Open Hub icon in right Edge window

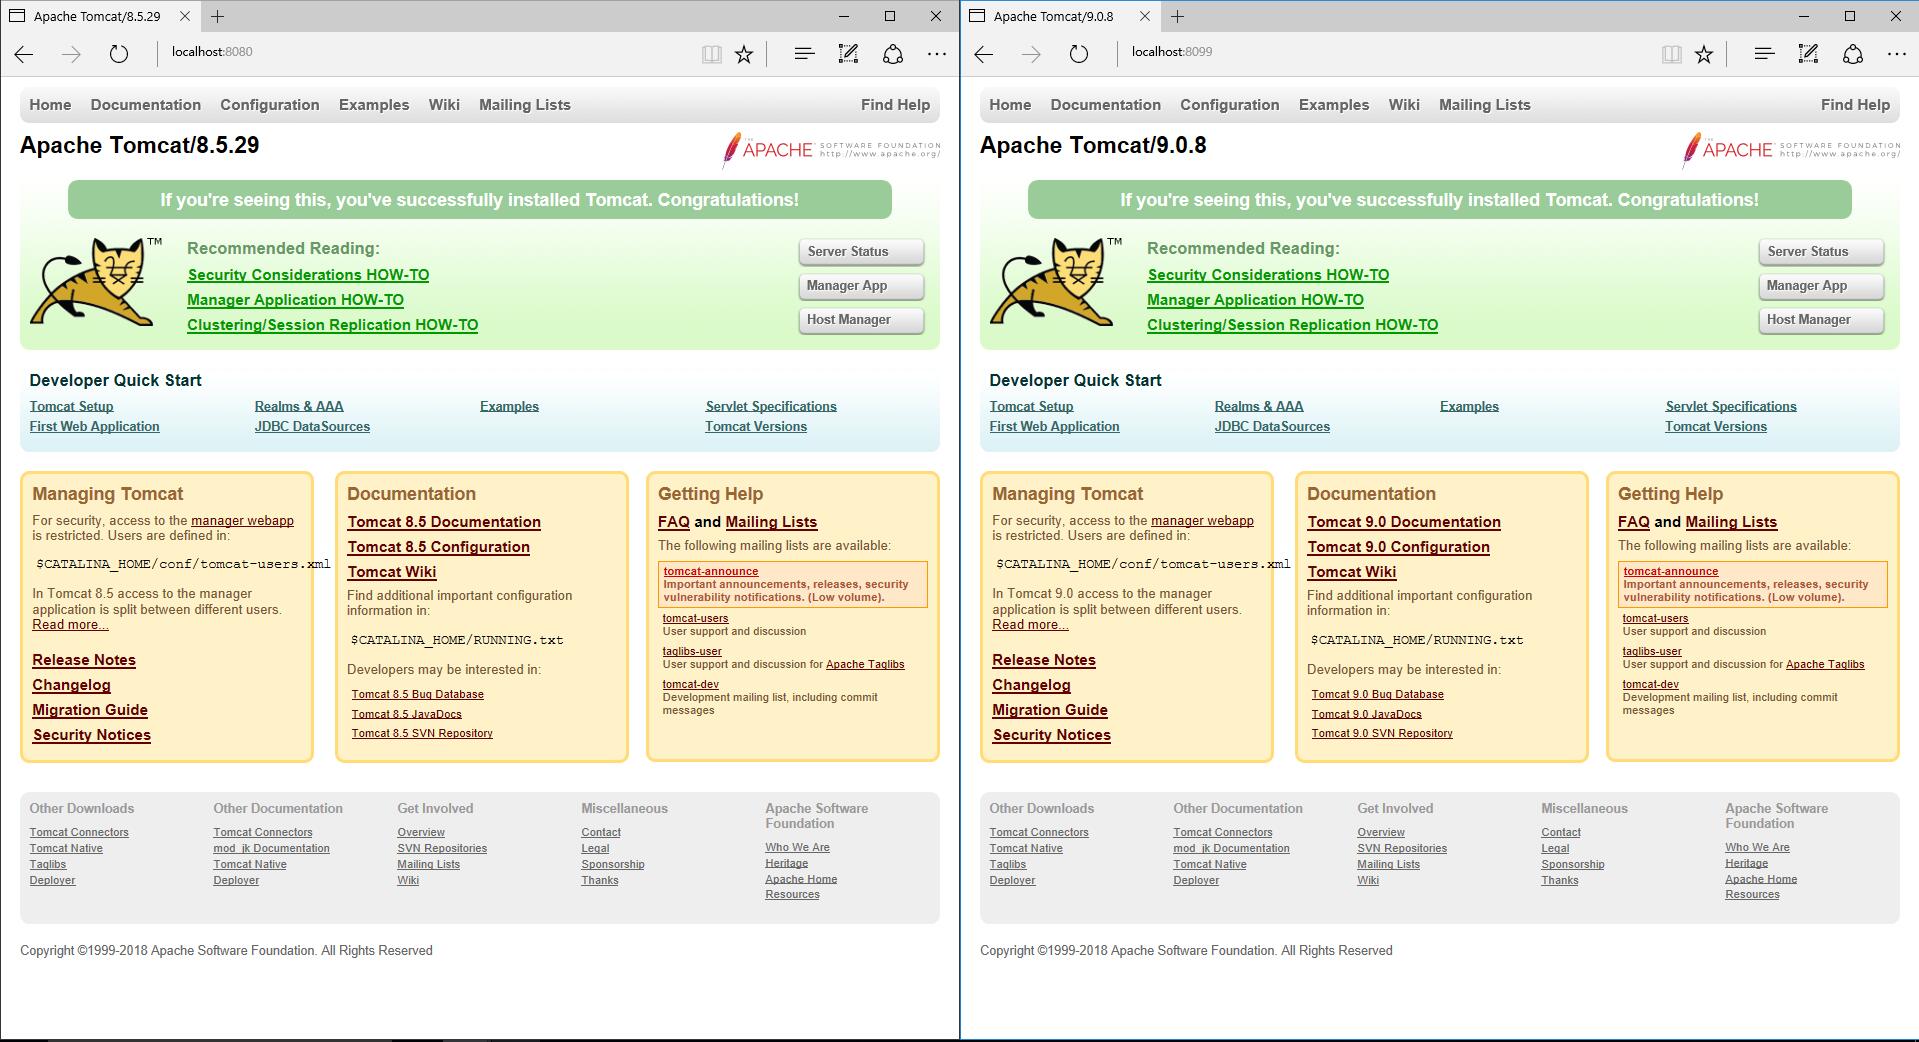tap(1764, 54)
